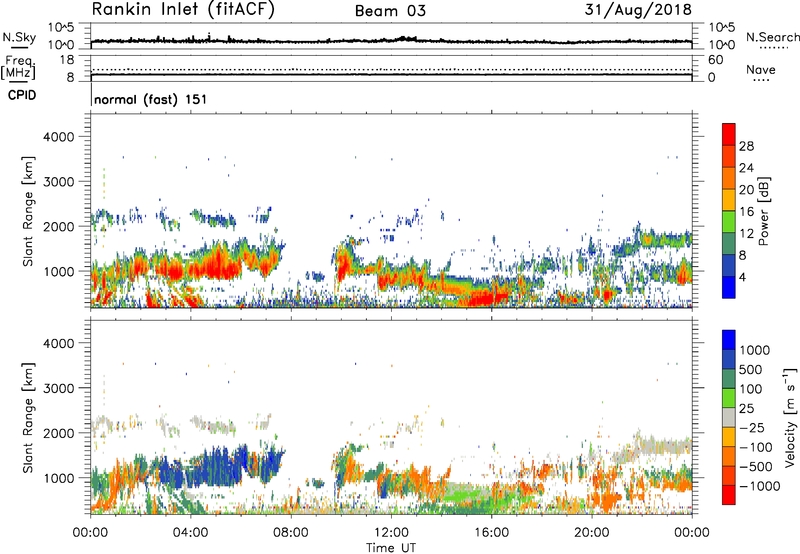800x554 pixels.
Task: Click the light green segment of Velocity colorbar
Action: [x=729, y=398]
